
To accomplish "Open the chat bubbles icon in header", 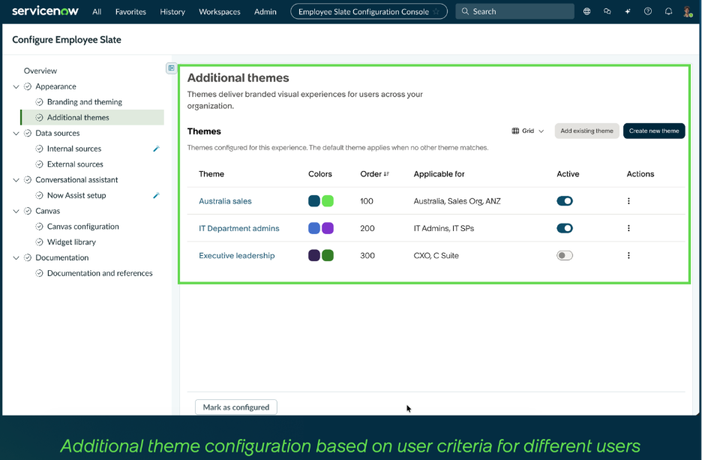I will point(607,12).
